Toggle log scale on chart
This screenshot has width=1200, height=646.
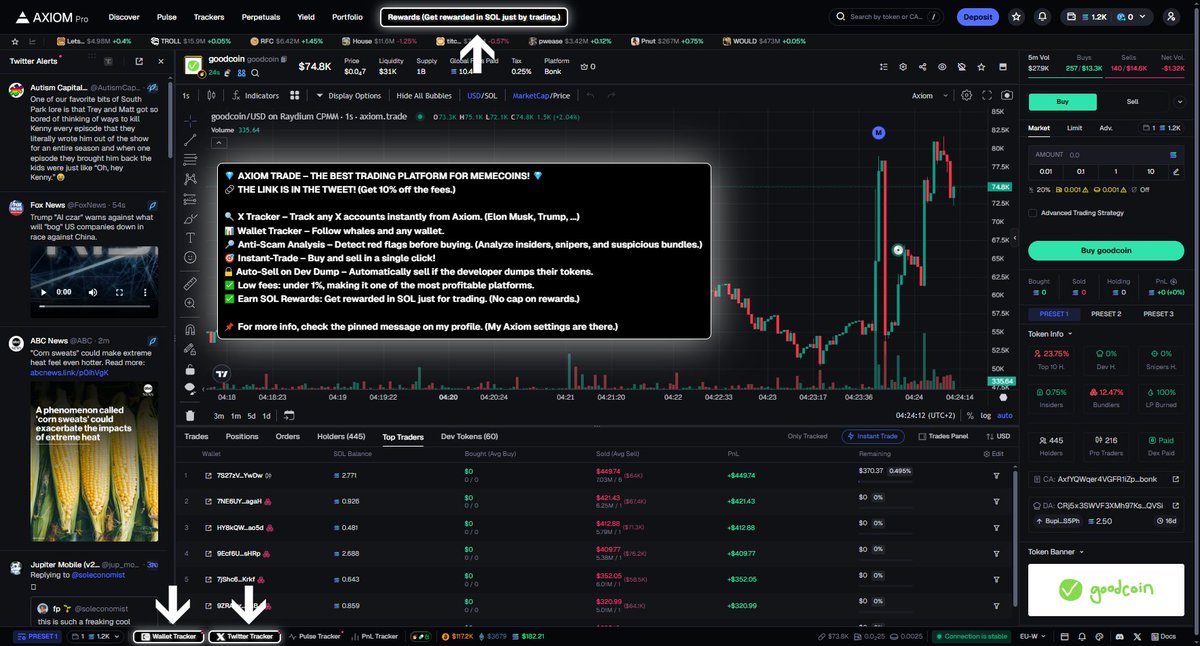point(987,415)
